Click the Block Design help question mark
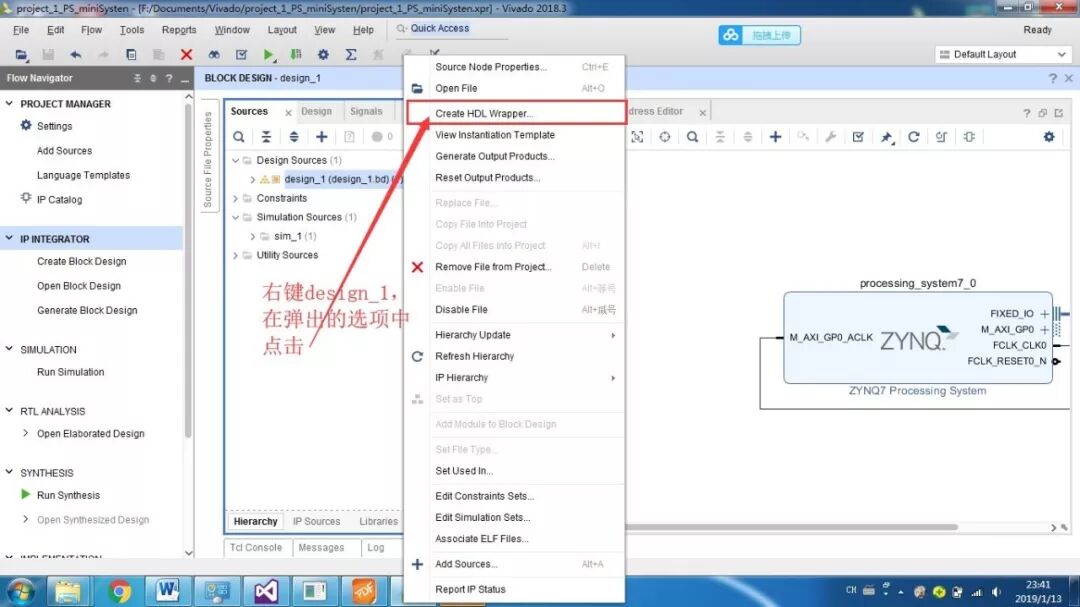 pyautogui.click(x=1052, y=79)
